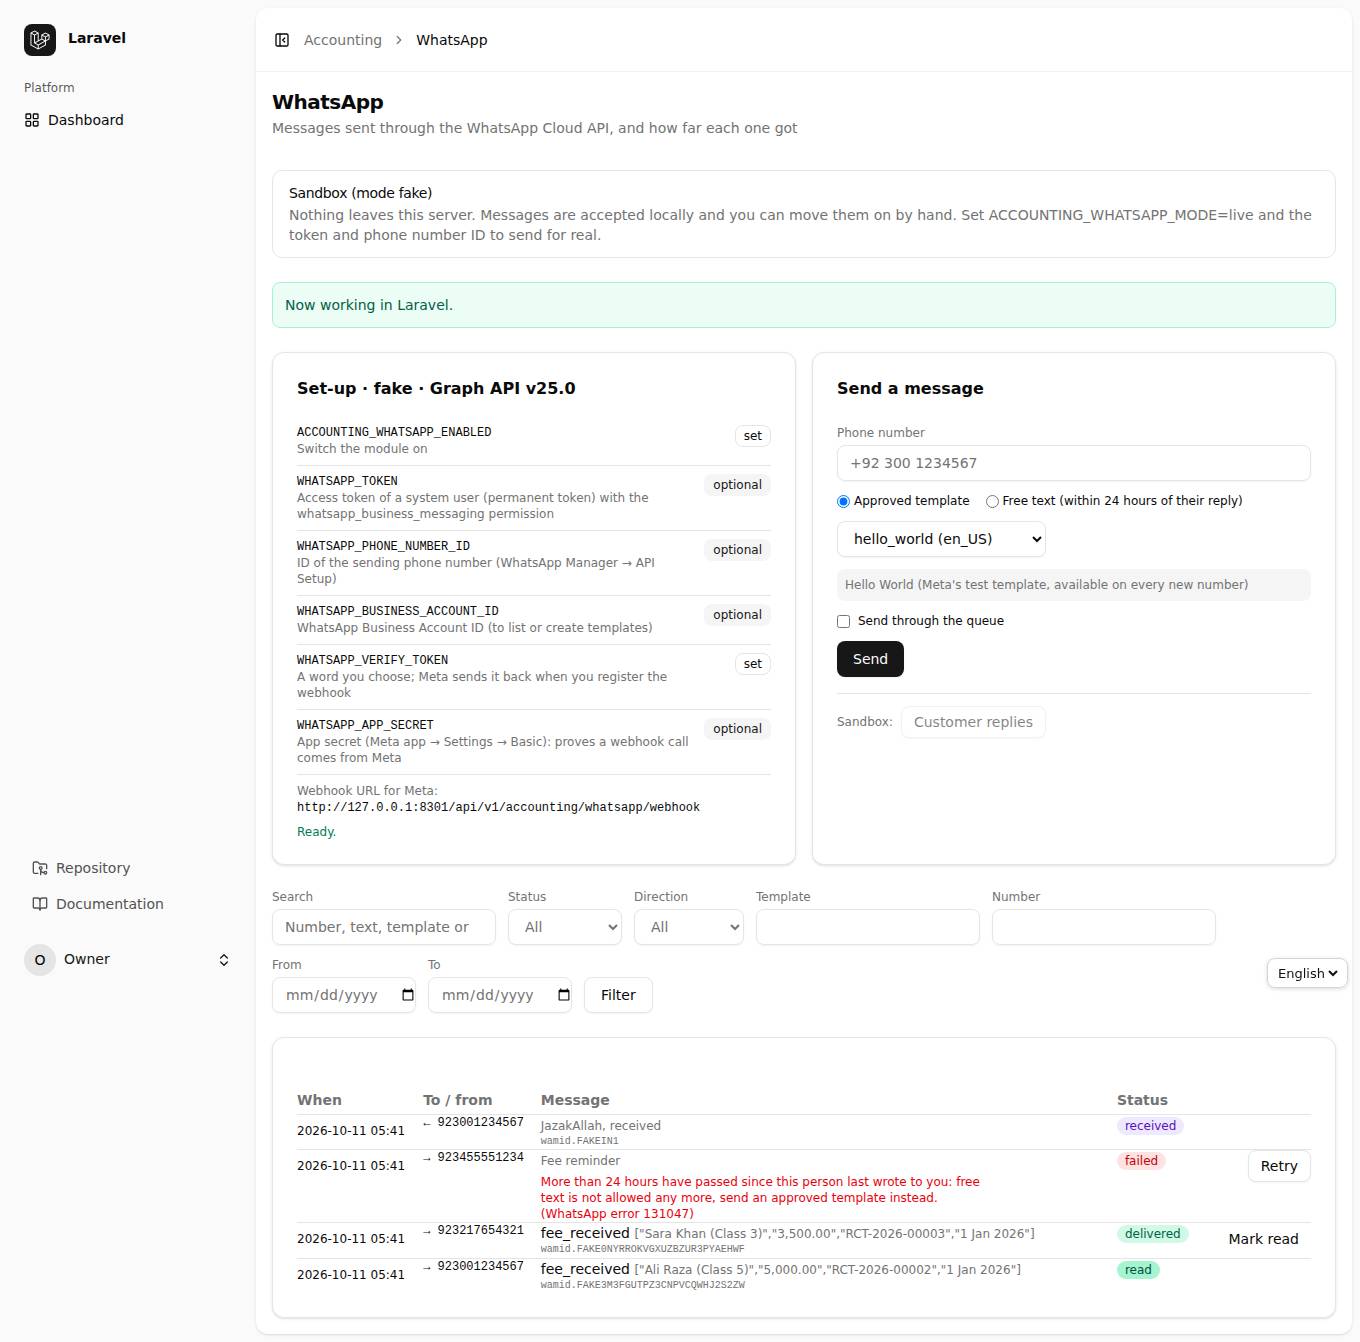Enable Send through the queue checkbox
1360x1342 pixels.
[x=843, y=621]
